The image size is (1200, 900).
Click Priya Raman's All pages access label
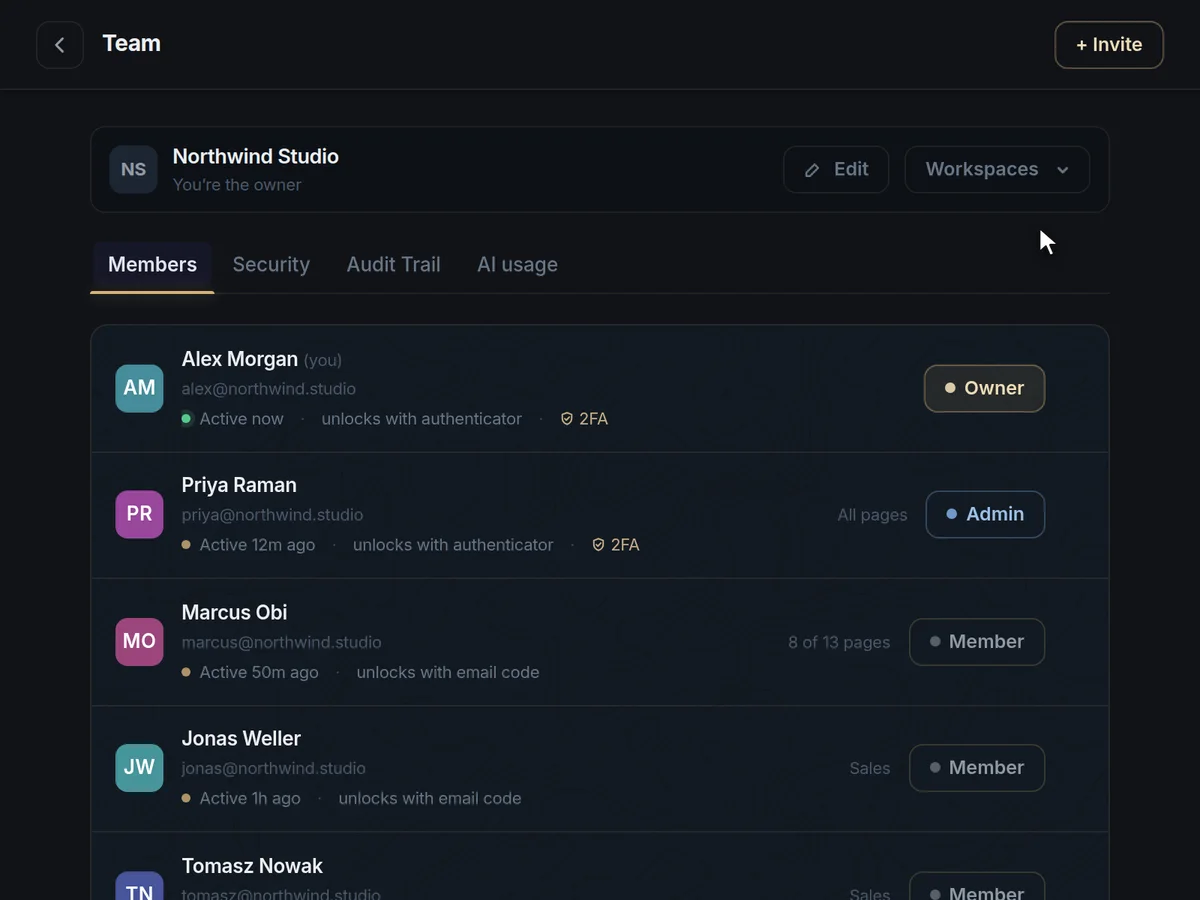pos(872,515)
